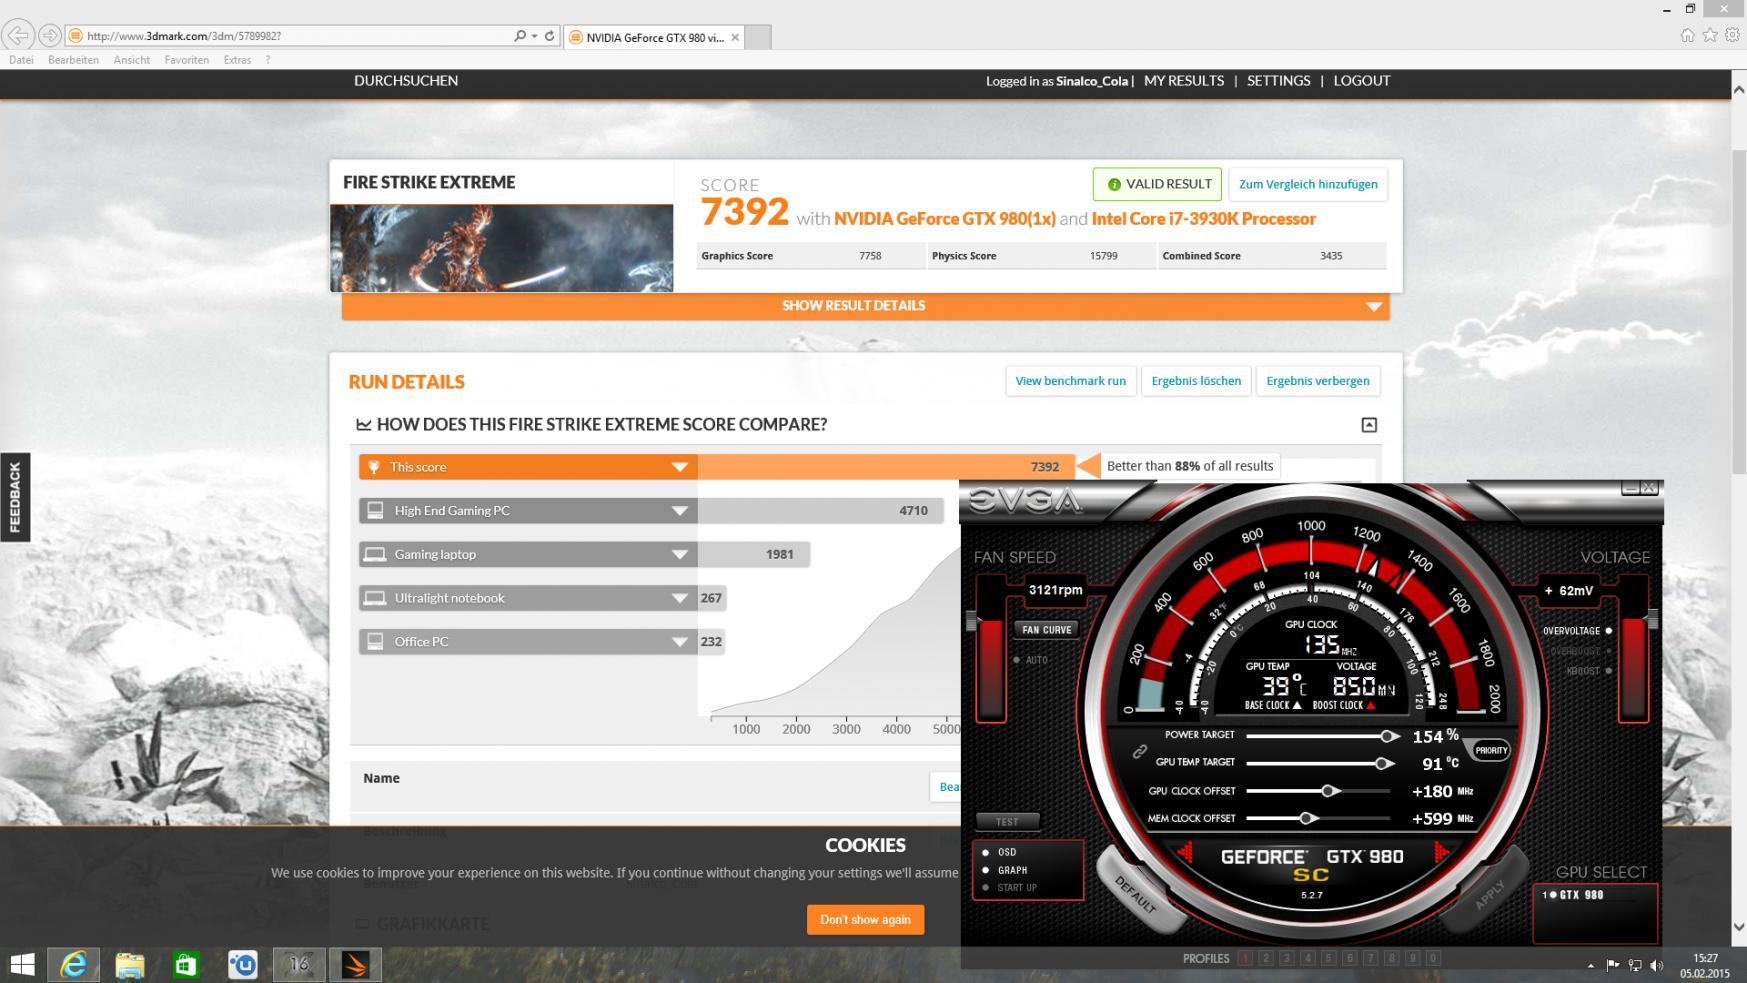Screen dimensions: 1747x983
Task: Click View benchmark run
Action: (1070, 381)
